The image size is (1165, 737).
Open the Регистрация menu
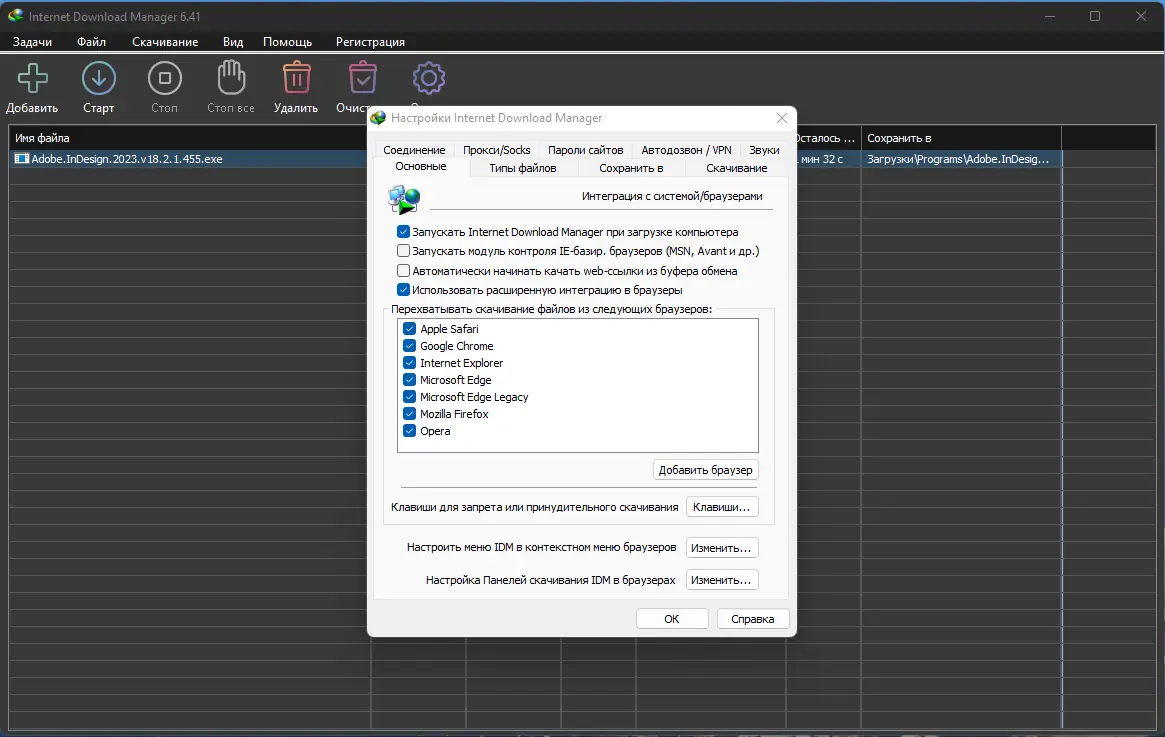point(370,42)
